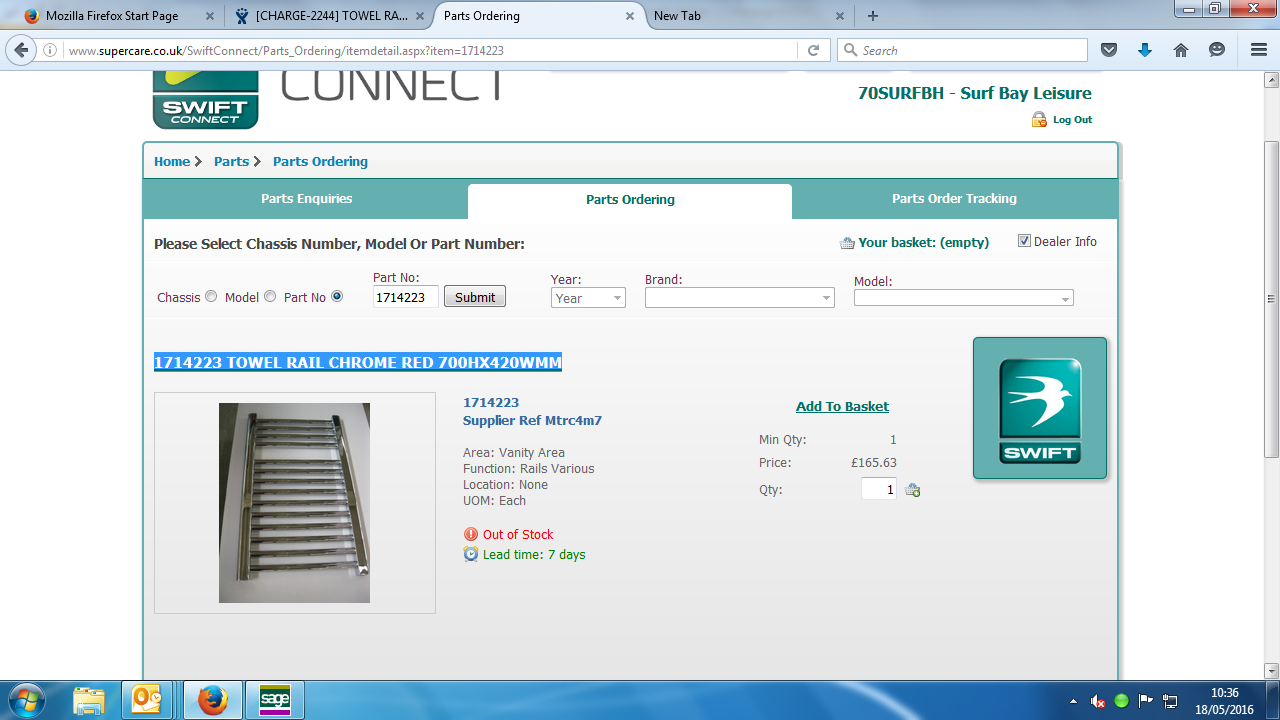Close the New Tab browser tab

[840, 16]
